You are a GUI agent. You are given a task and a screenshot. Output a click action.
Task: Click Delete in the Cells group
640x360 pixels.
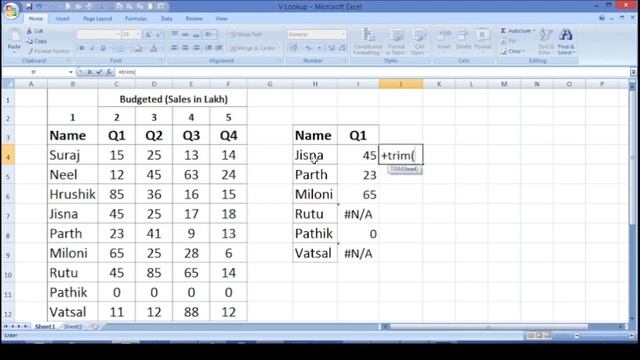463,40
